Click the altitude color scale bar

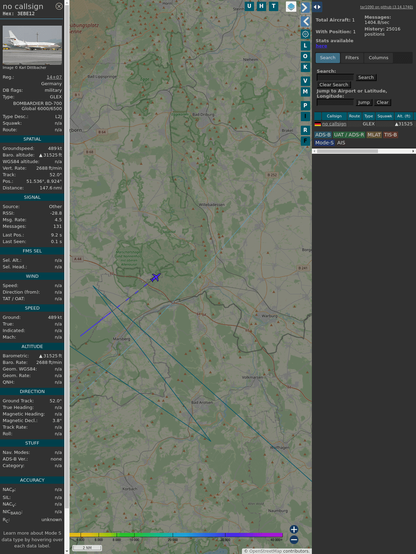point(176,535)
